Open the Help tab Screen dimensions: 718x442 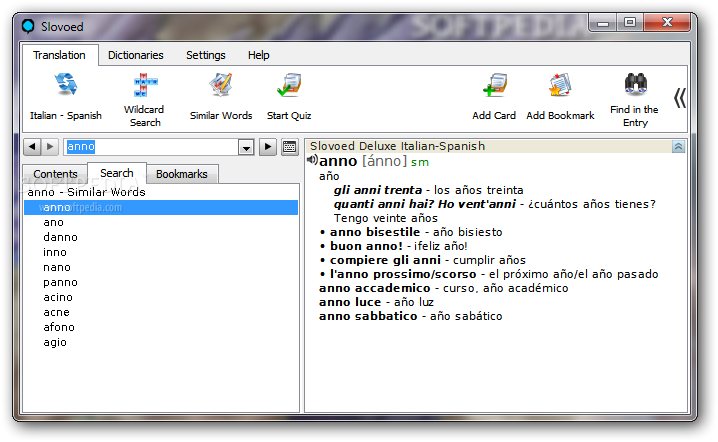click(258, 55)
